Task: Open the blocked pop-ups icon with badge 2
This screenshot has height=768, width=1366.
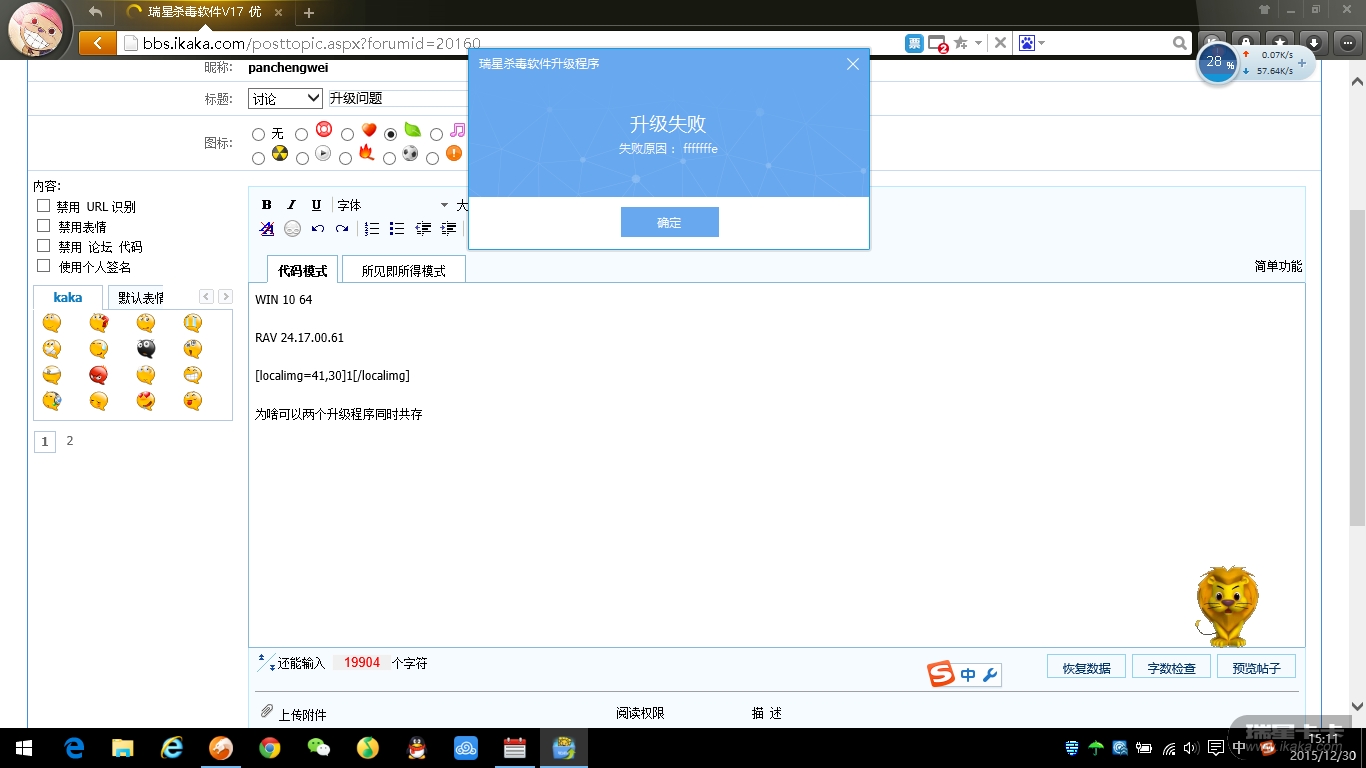Action: tap(938, 44)
